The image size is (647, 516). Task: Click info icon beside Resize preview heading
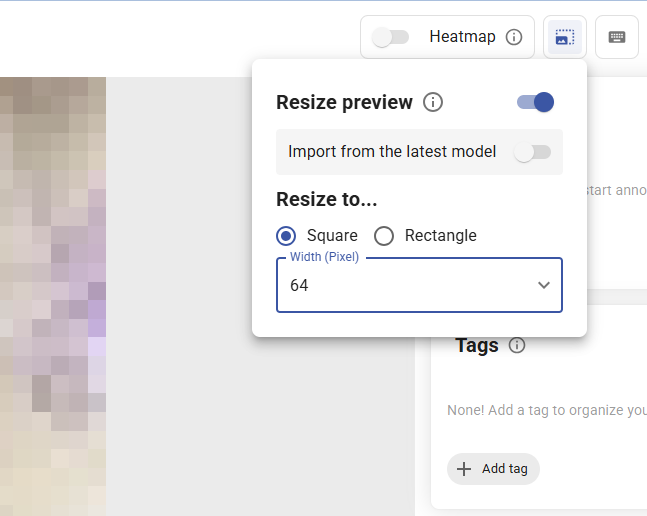click(433, 102)
